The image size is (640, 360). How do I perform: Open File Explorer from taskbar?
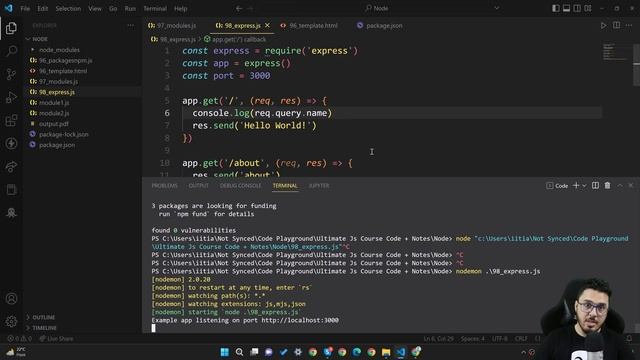tap(386, 352)
